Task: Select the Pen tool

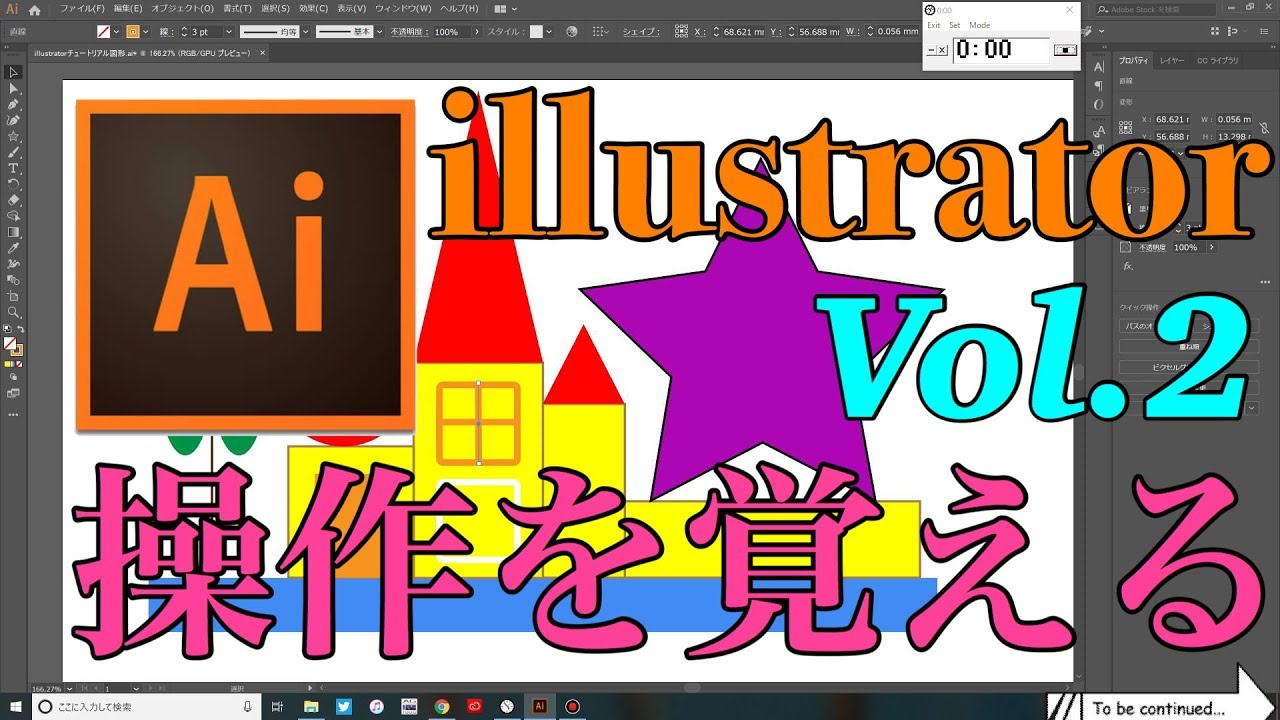Action: (x=14, y=104)
